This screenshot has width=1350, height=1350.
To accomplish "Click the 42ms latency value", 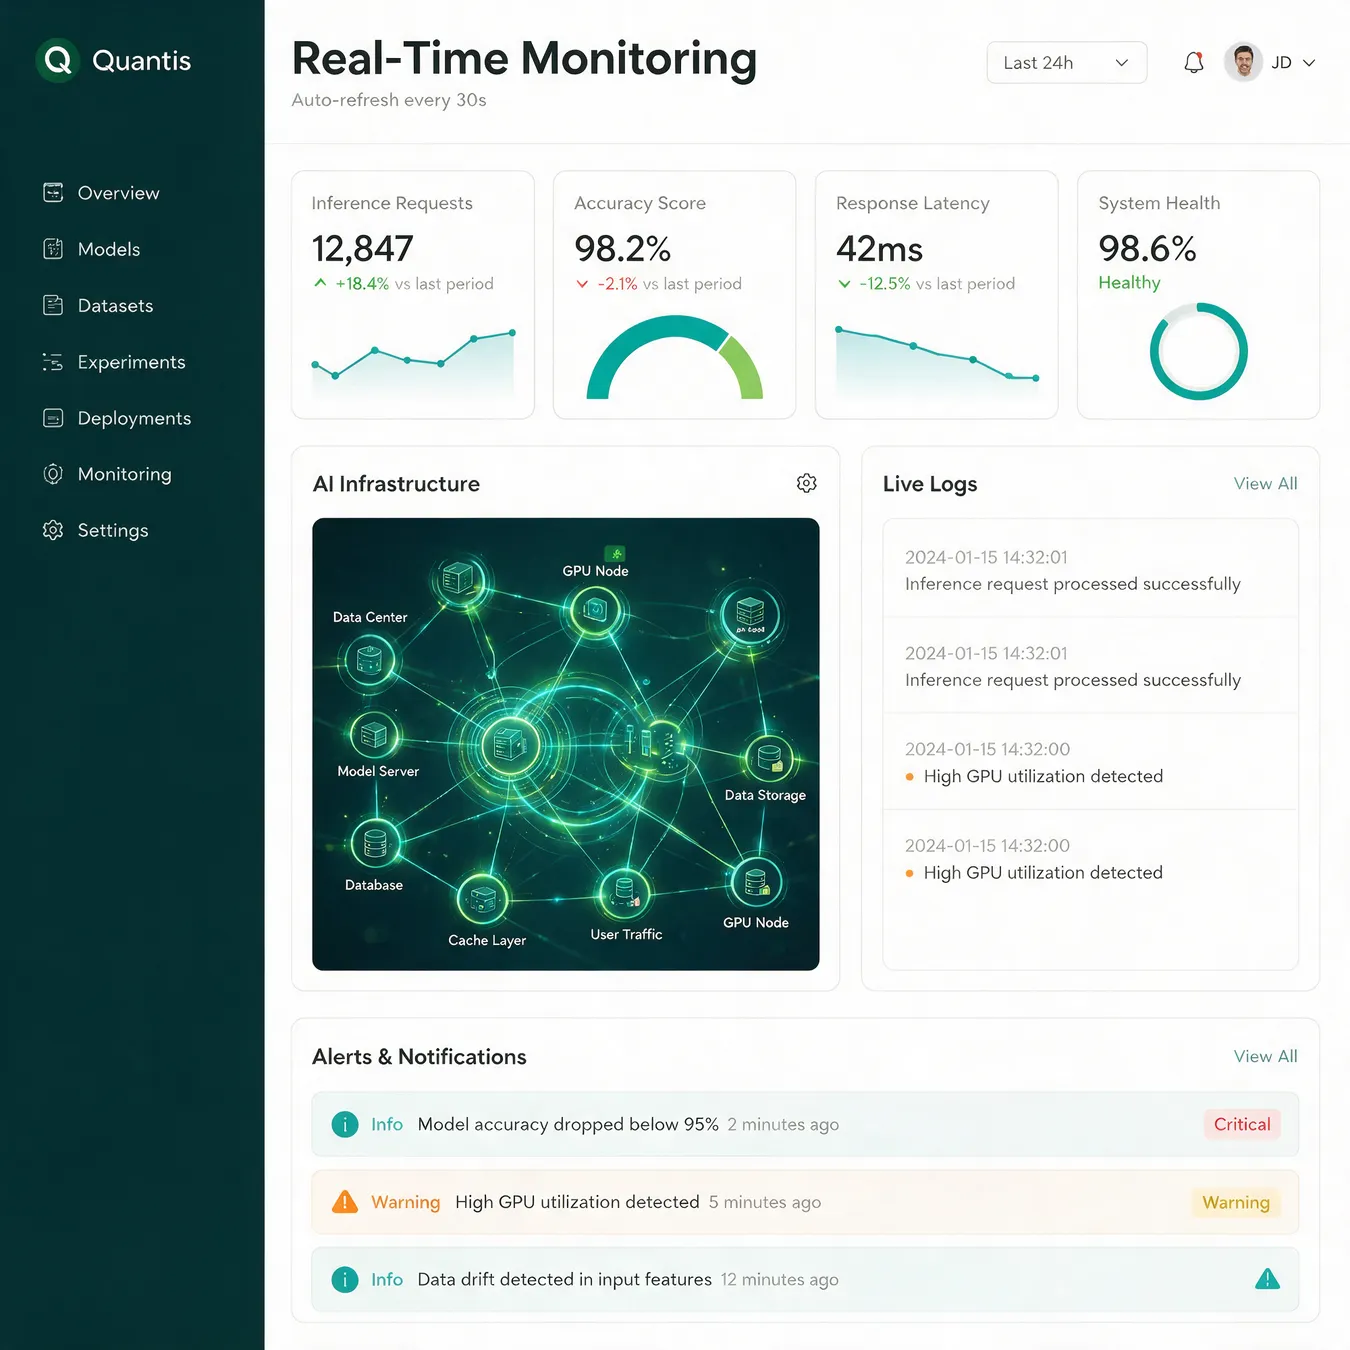I will tap(879, 248).
